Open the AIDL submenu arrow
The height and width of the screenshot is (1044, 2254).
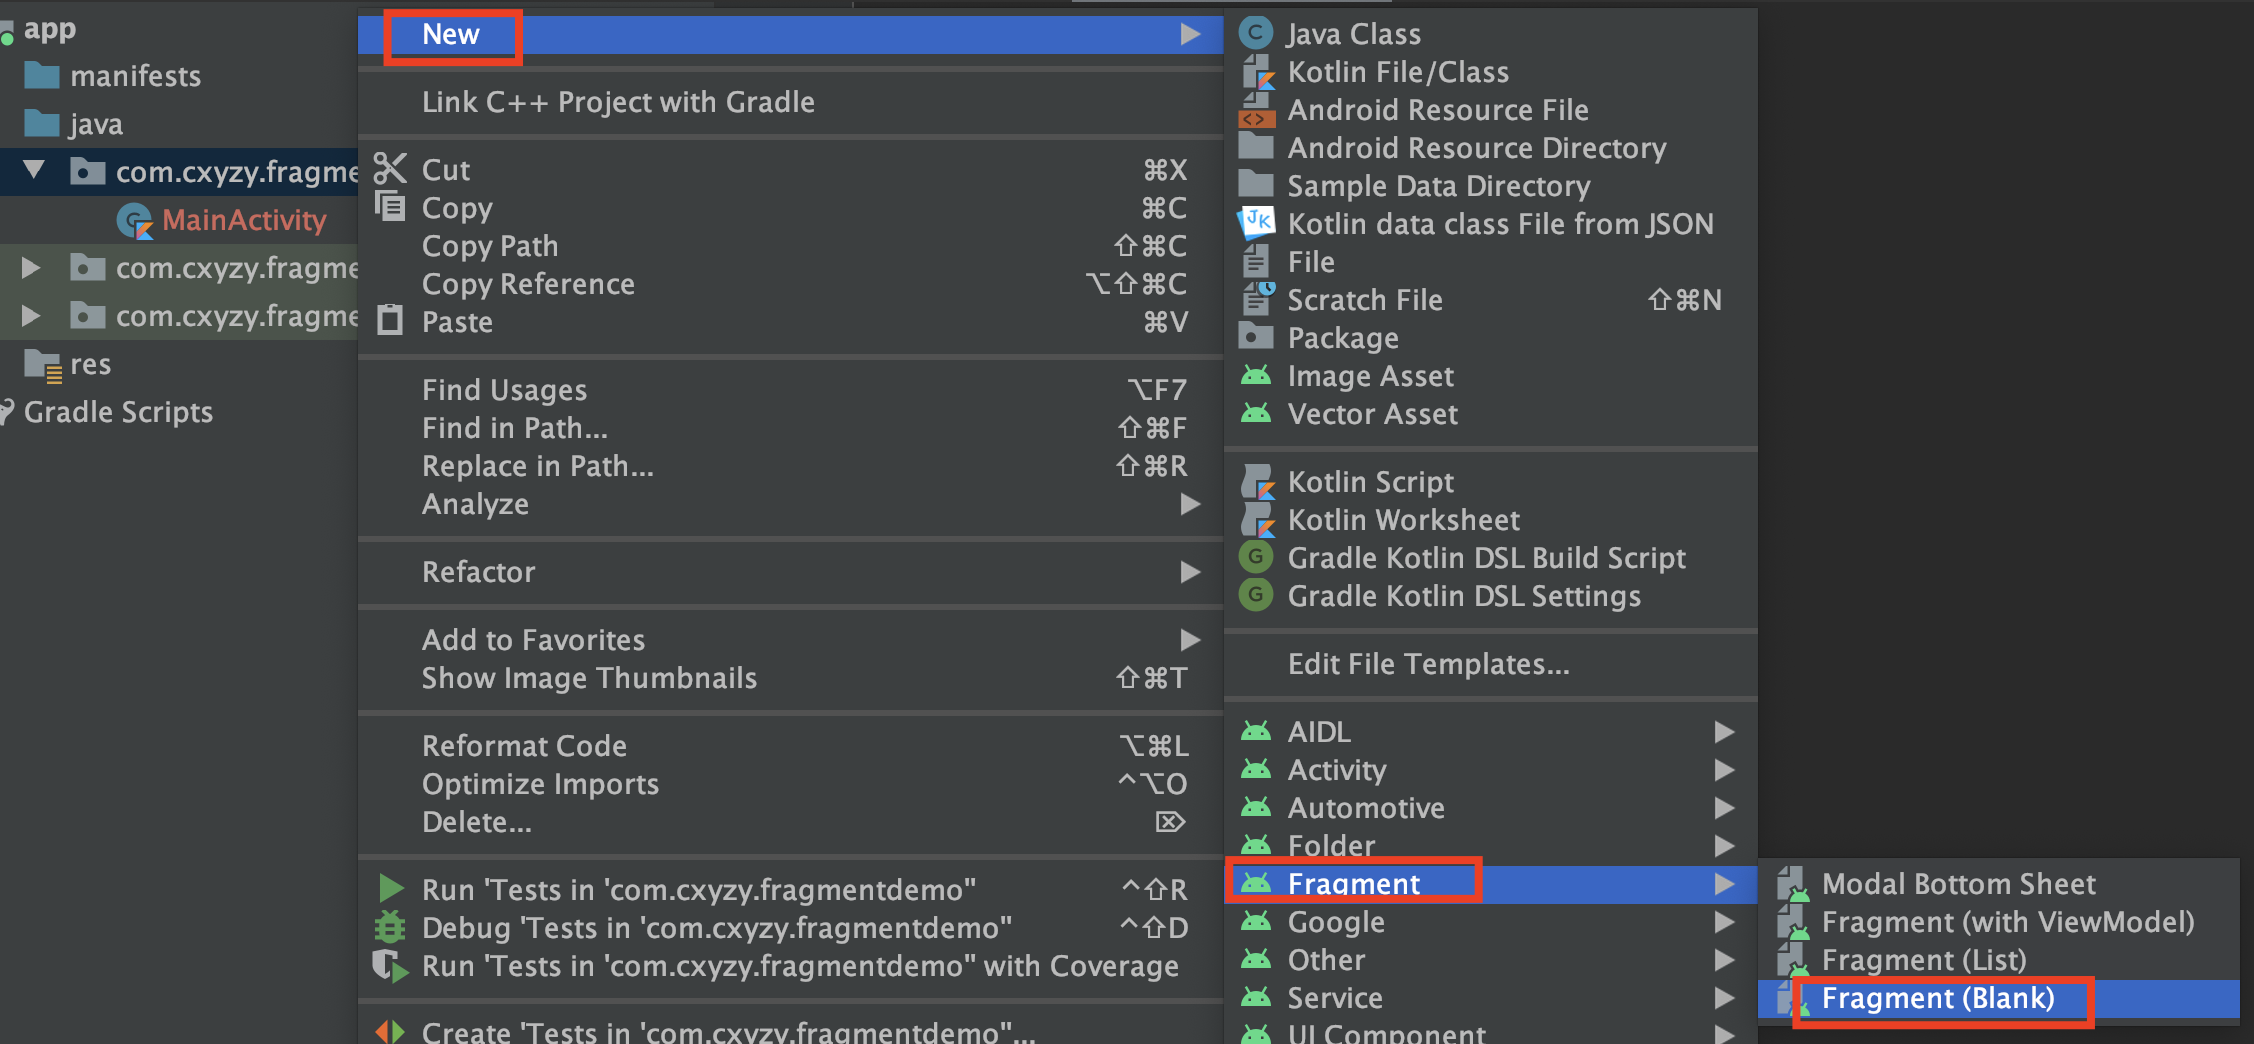point(1724,732)
